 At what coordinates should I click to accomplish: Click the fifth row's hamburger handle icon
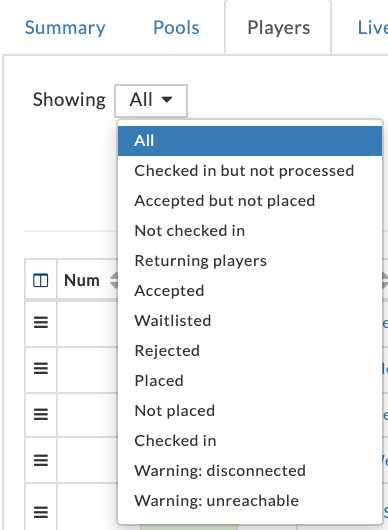click(41, 512)
